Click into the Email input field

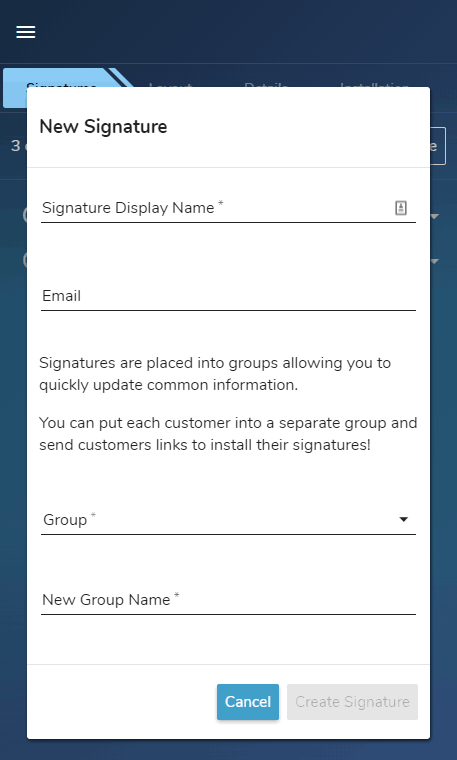tap(228, 296)
